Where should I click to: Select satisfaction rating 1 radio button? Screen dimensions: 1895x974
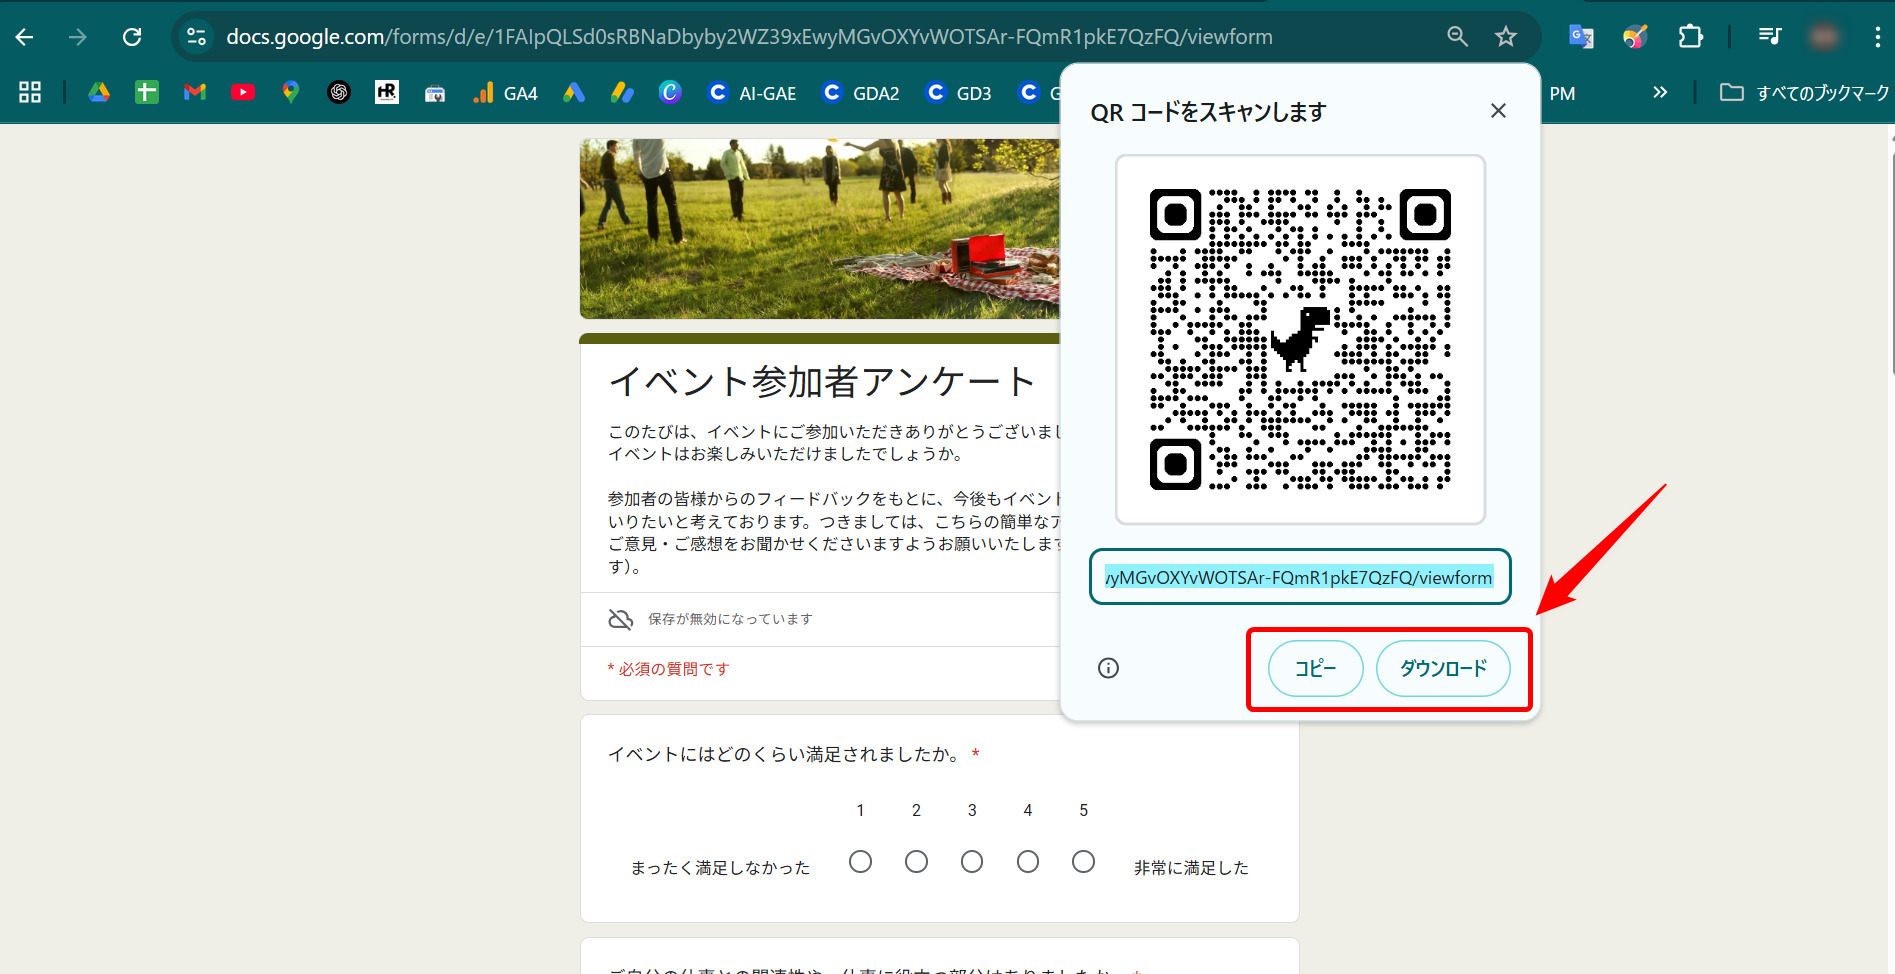[x=860, y=861]
